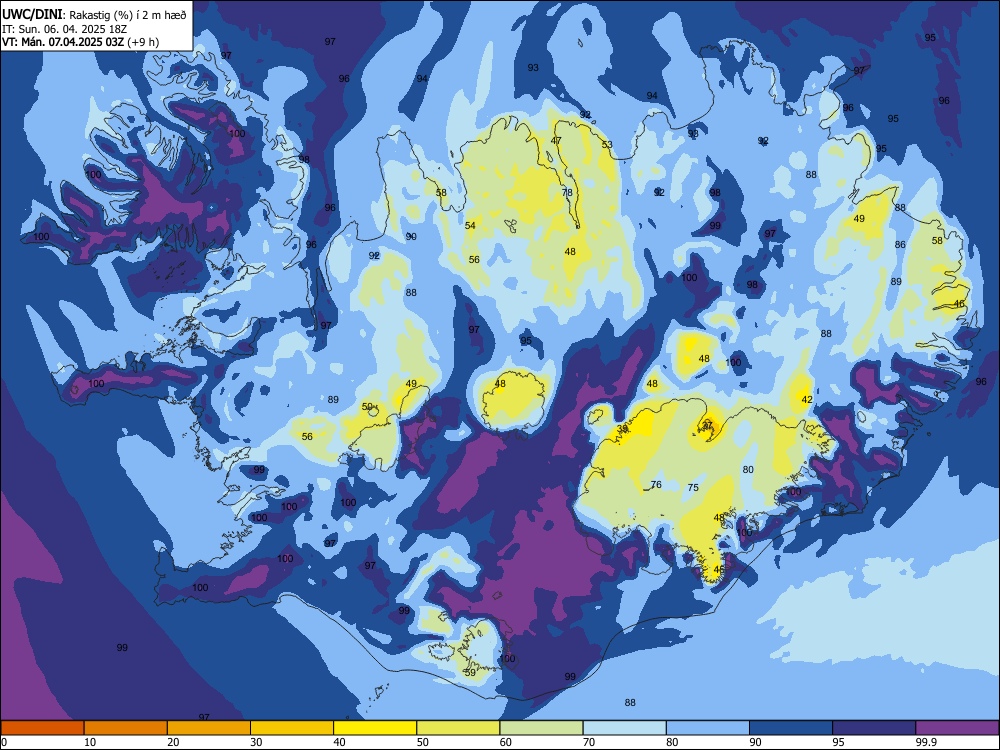The height and width of the screenshot is (750, 1000).
Task: Select the 30–40 golden yellow legend swatch
Action: (x=292, y=728)
